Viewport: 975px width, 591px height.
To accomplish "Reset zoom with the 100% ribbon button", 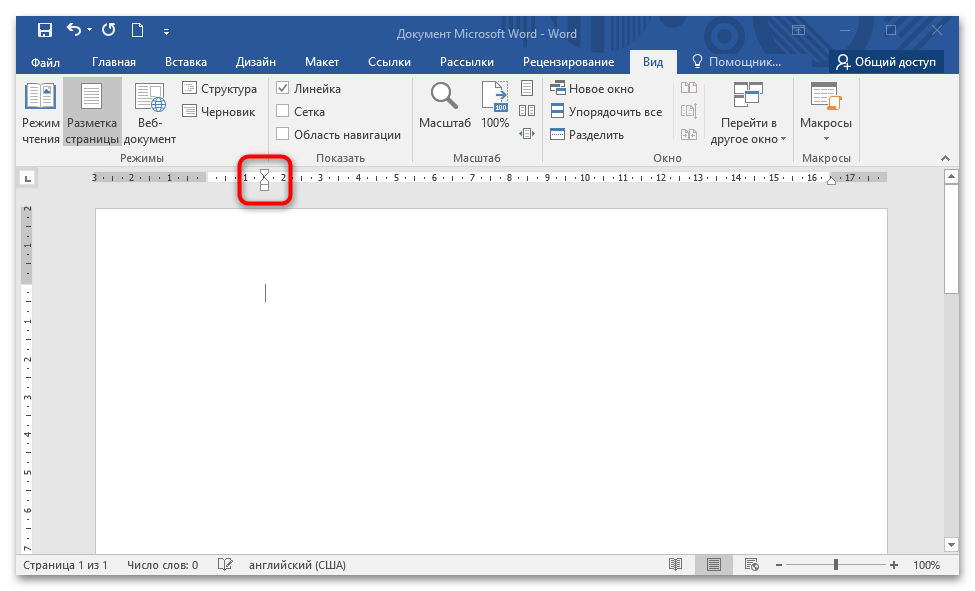I will [x=495, y=106].
